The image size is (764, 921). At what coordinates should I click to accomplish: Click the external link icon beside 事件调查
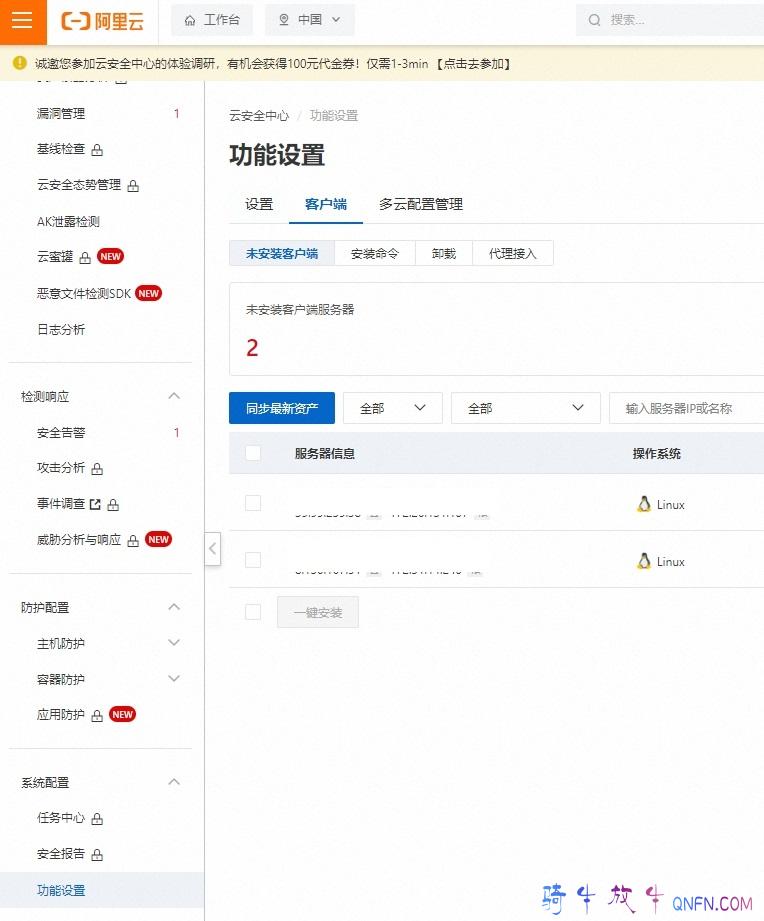point(95,504)
